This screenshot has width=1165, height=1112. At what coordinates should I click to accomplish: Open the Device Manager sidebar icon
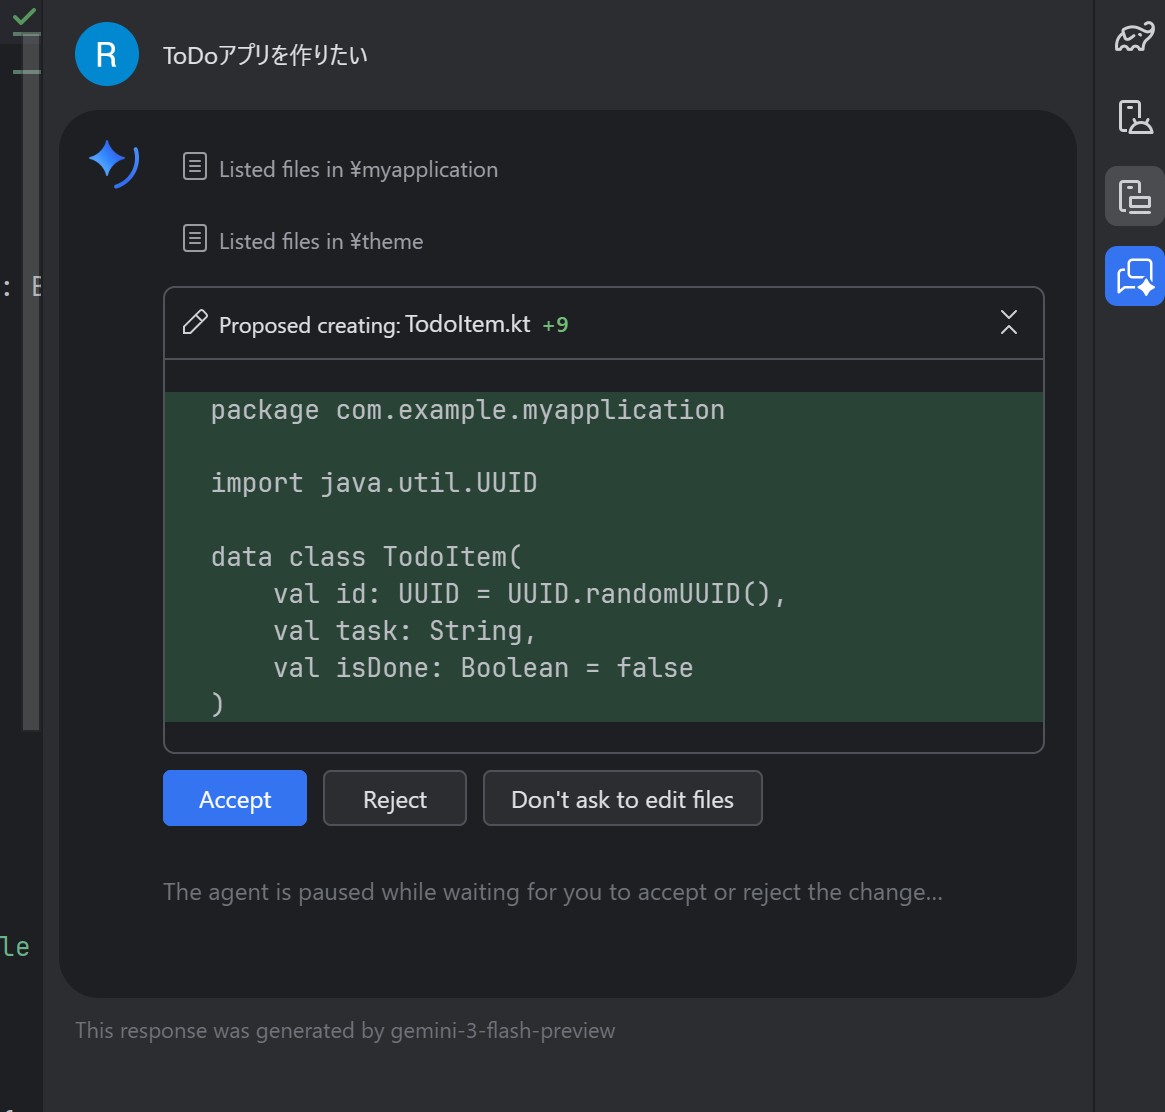[1134, 117]
